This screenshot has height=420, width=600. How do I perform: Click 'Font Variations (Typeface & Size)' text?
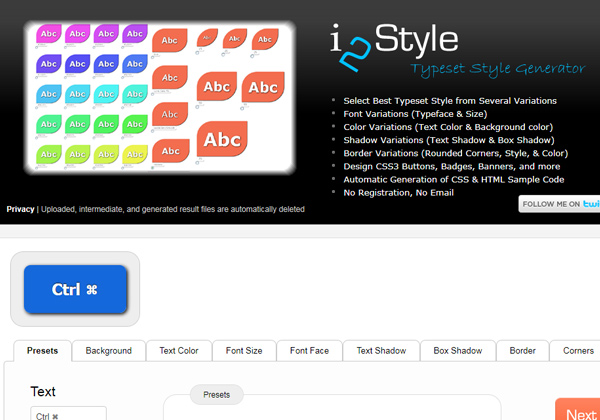[x=415, y=114]
